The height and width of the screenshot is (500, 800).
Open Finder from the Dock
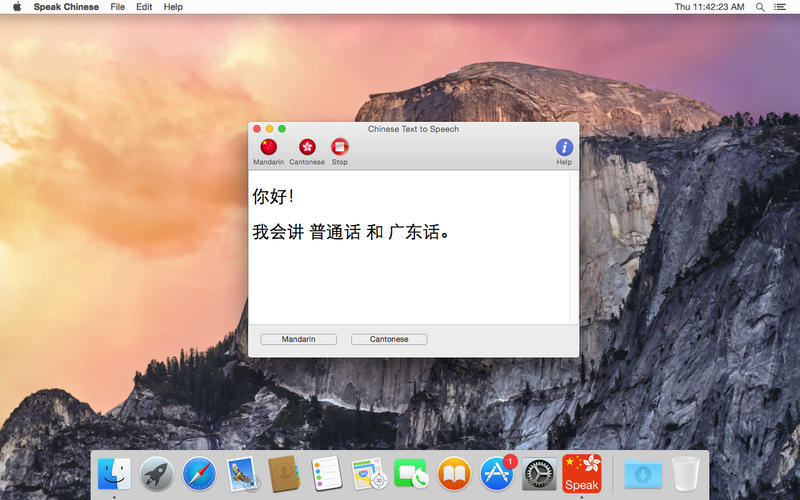pos(114,473)
